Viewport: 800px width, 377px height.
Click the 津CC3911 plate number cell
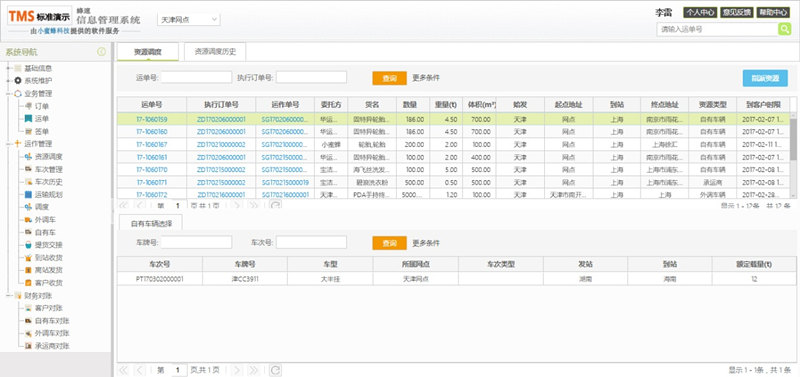pyautogui.click(x=244, y=279)
